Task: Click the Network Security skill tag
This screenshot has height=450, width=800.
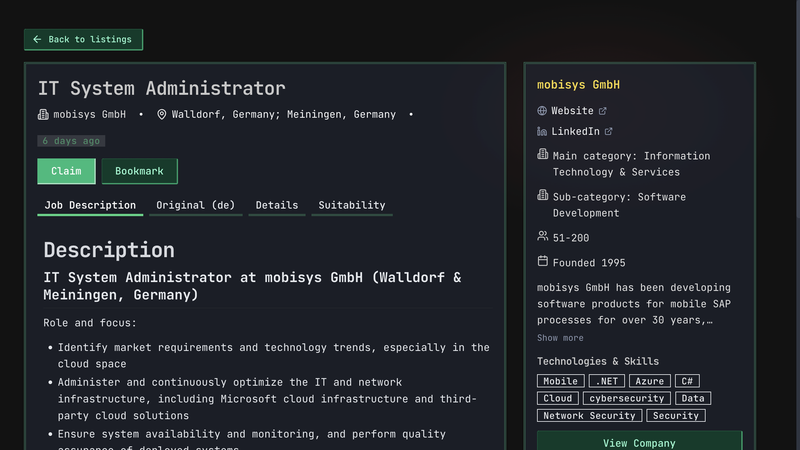Action: tap(589, 416)
